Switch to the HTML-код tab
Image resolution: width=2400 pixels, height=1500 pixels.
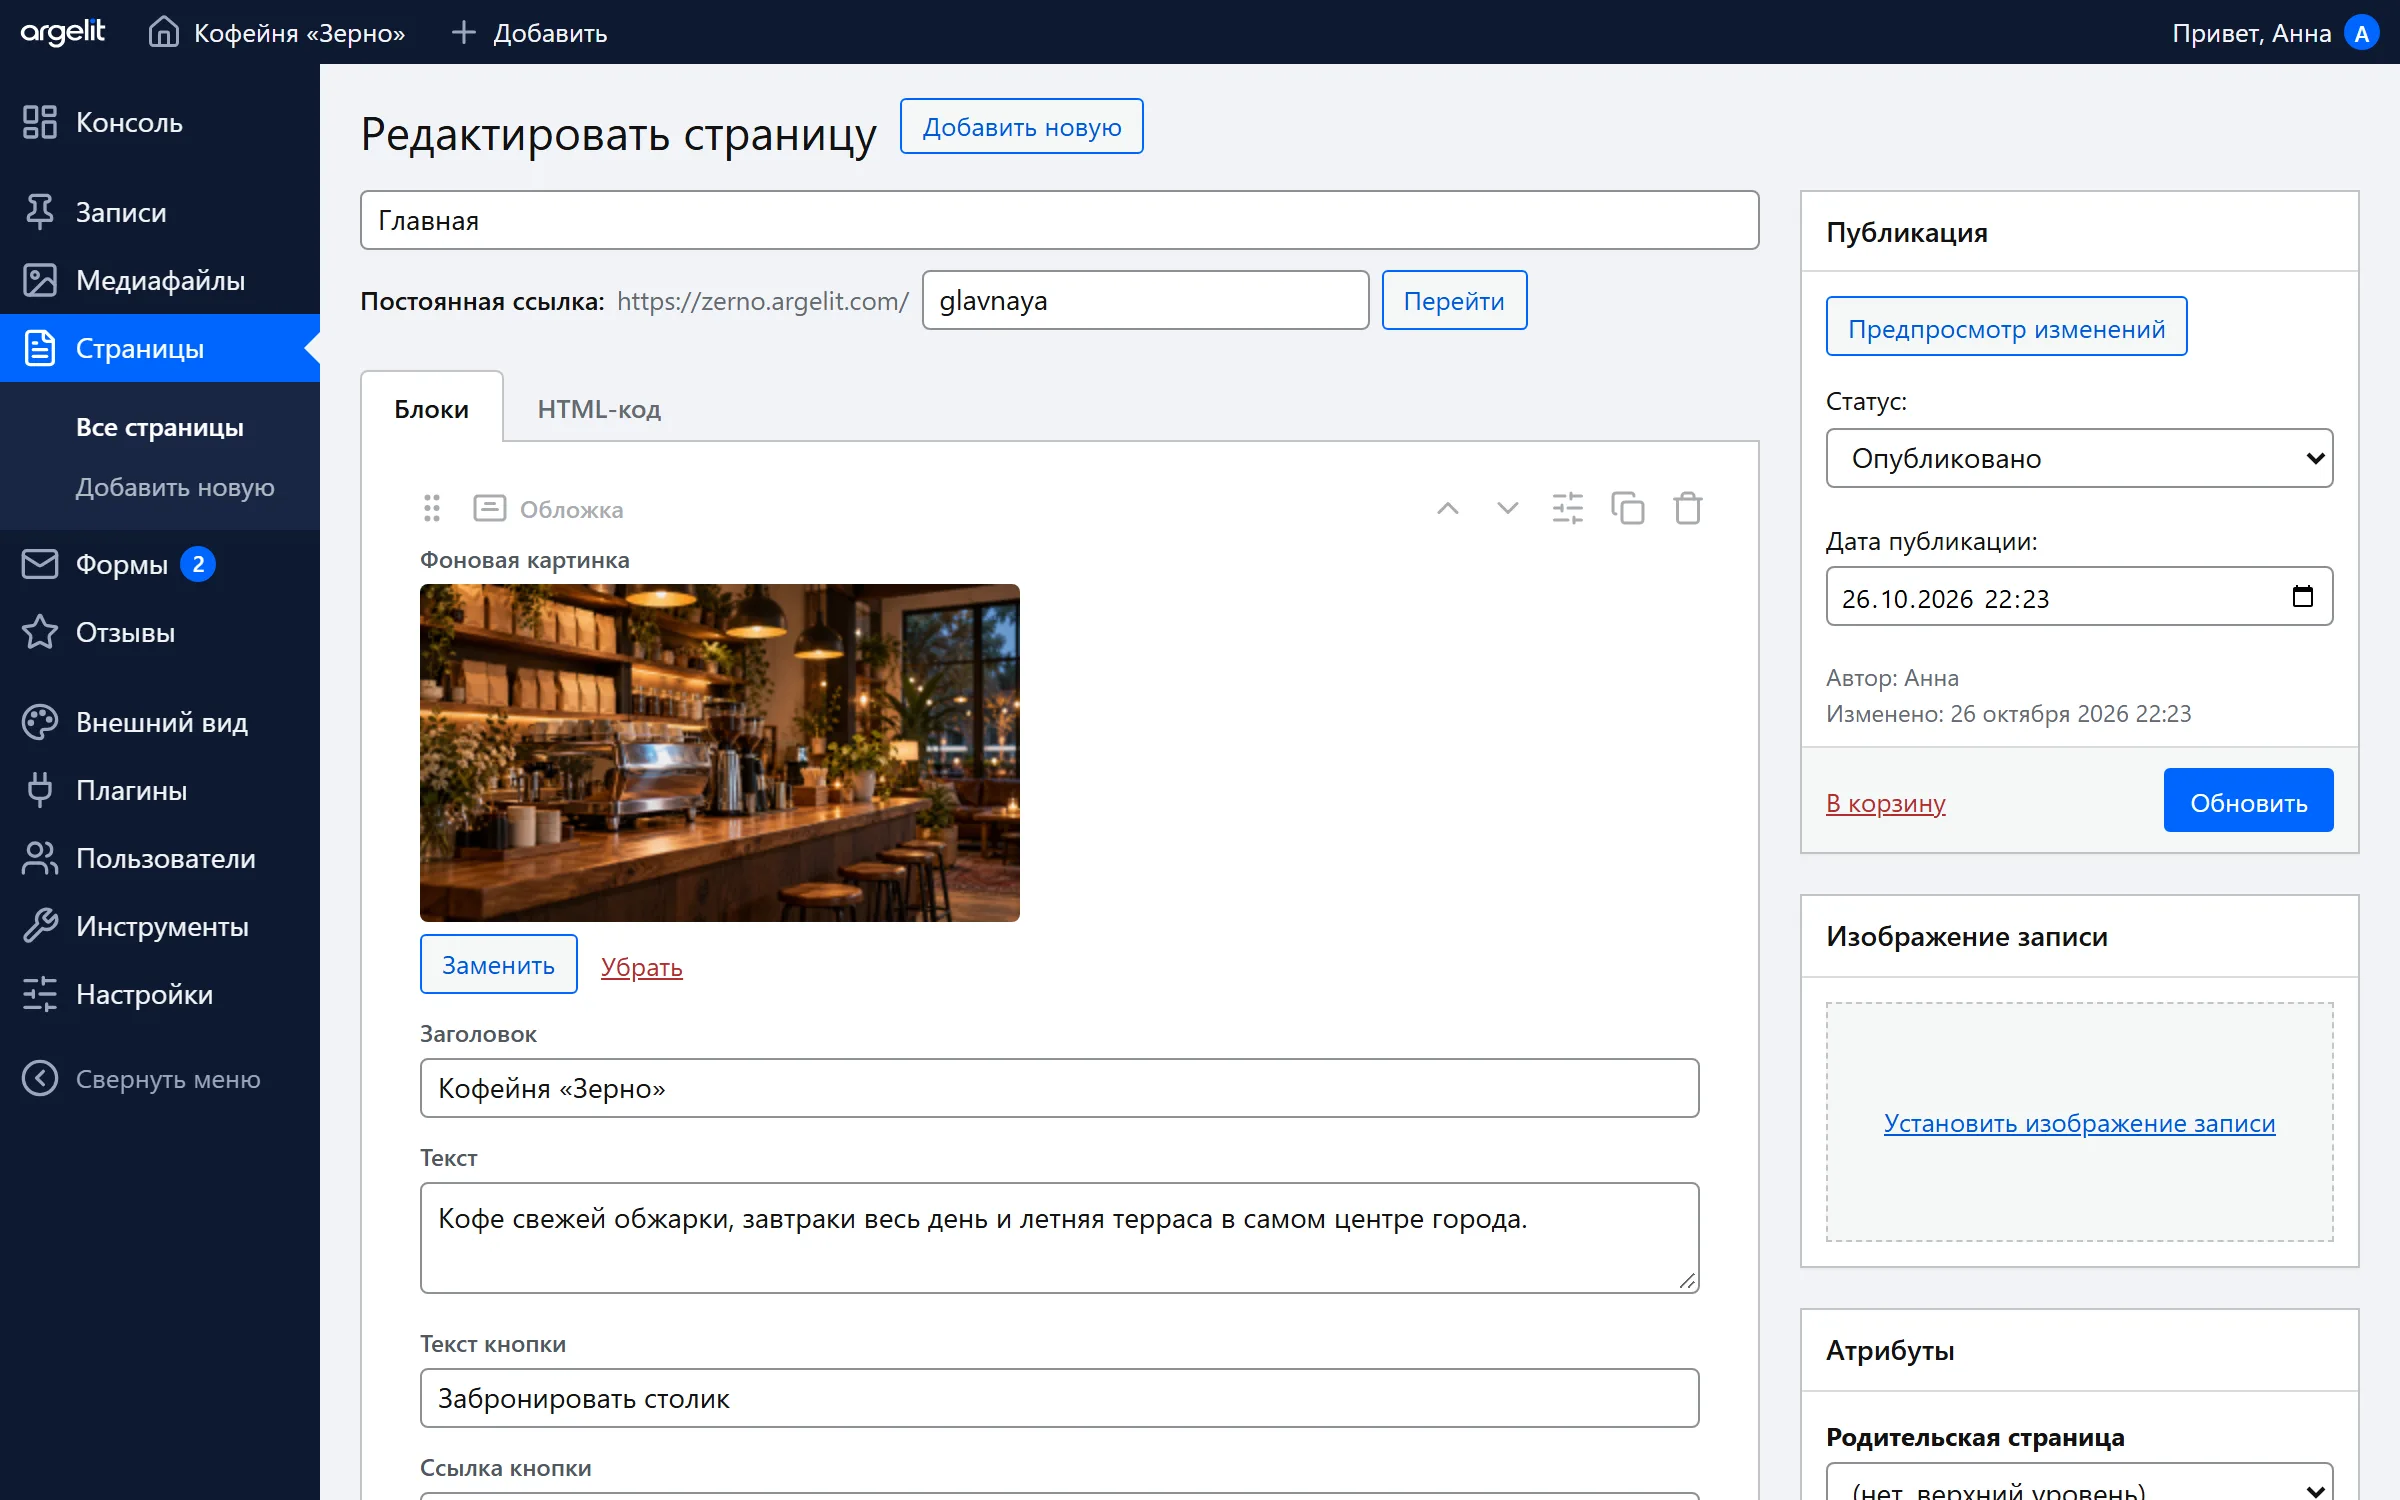click(599, 408)
